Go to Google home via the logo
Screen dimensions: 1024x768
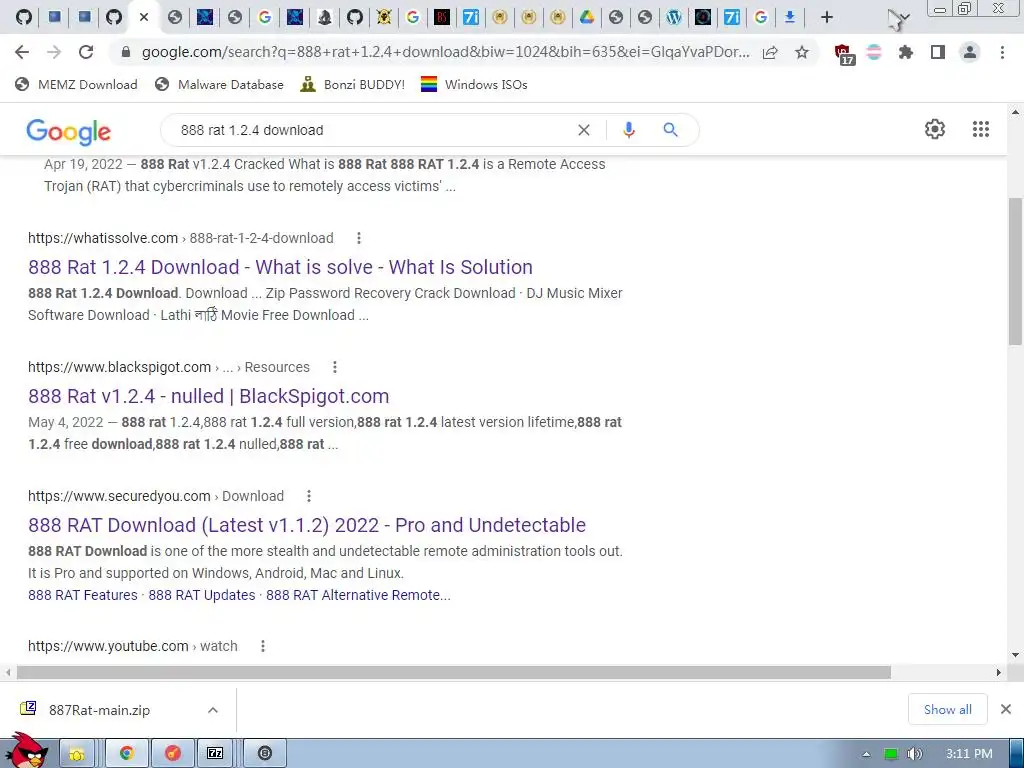coord(69,131)
